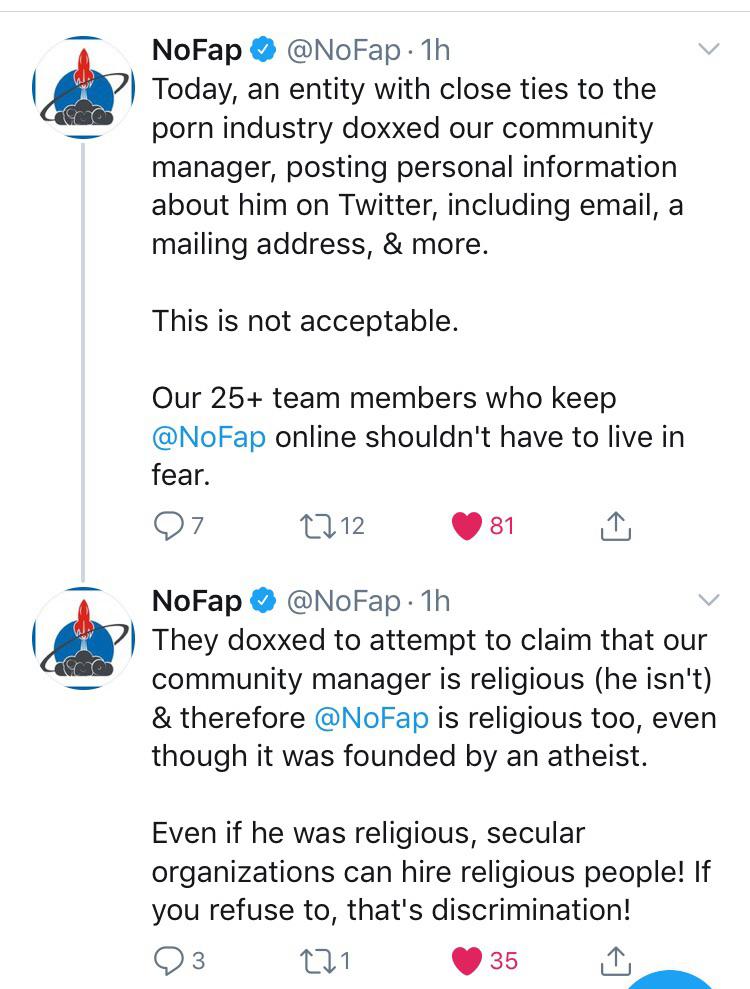The image size is (750, 989).
Task: Open @NoFap handle on the second tweet
Action: click(x=344, y=600)
